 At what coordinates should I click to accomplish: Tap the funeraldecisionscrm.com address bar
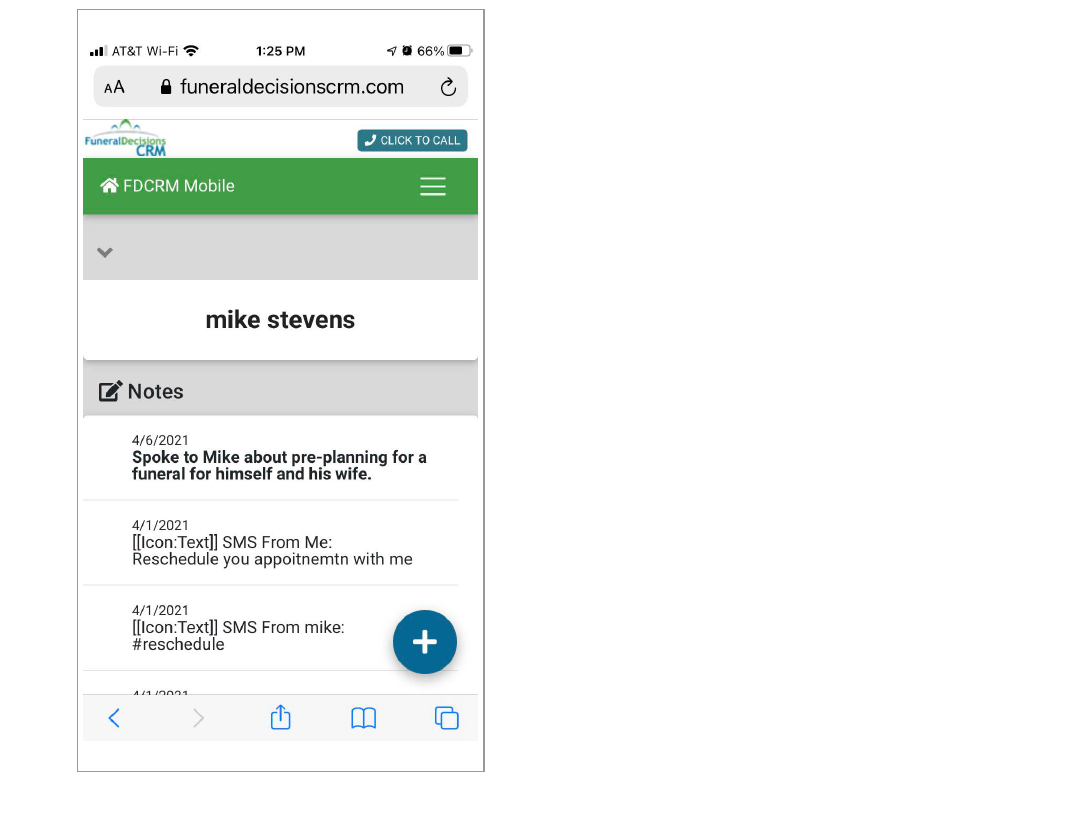point(291,88)
